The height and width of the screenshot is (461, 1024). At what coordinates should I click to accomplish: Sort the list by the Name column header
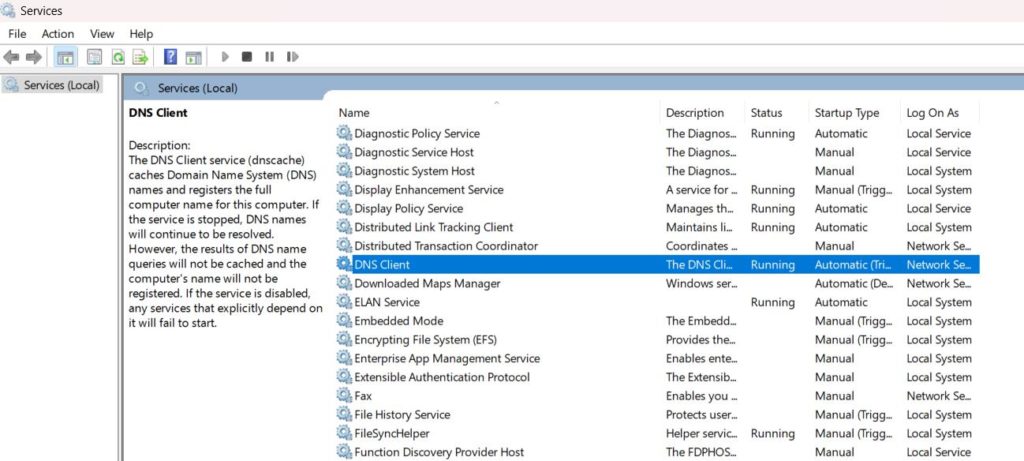click(x=354, y=113)
